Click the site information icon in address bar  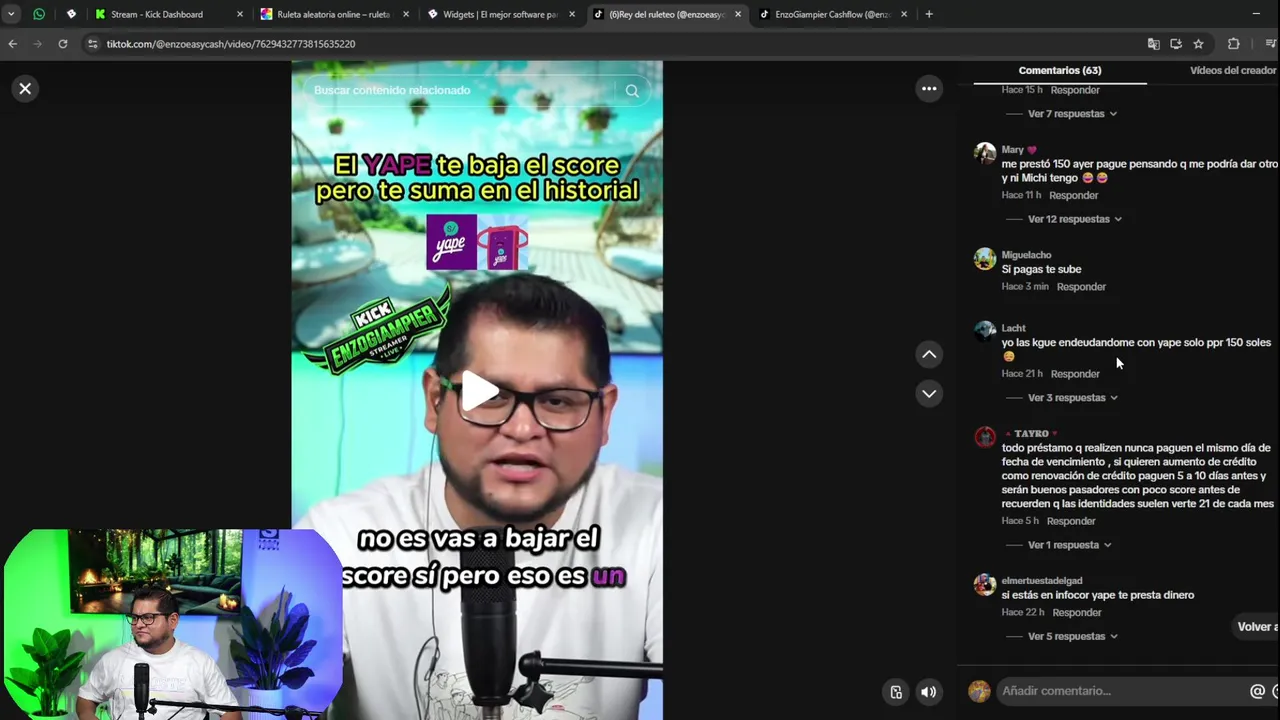[x=92, y=44]
